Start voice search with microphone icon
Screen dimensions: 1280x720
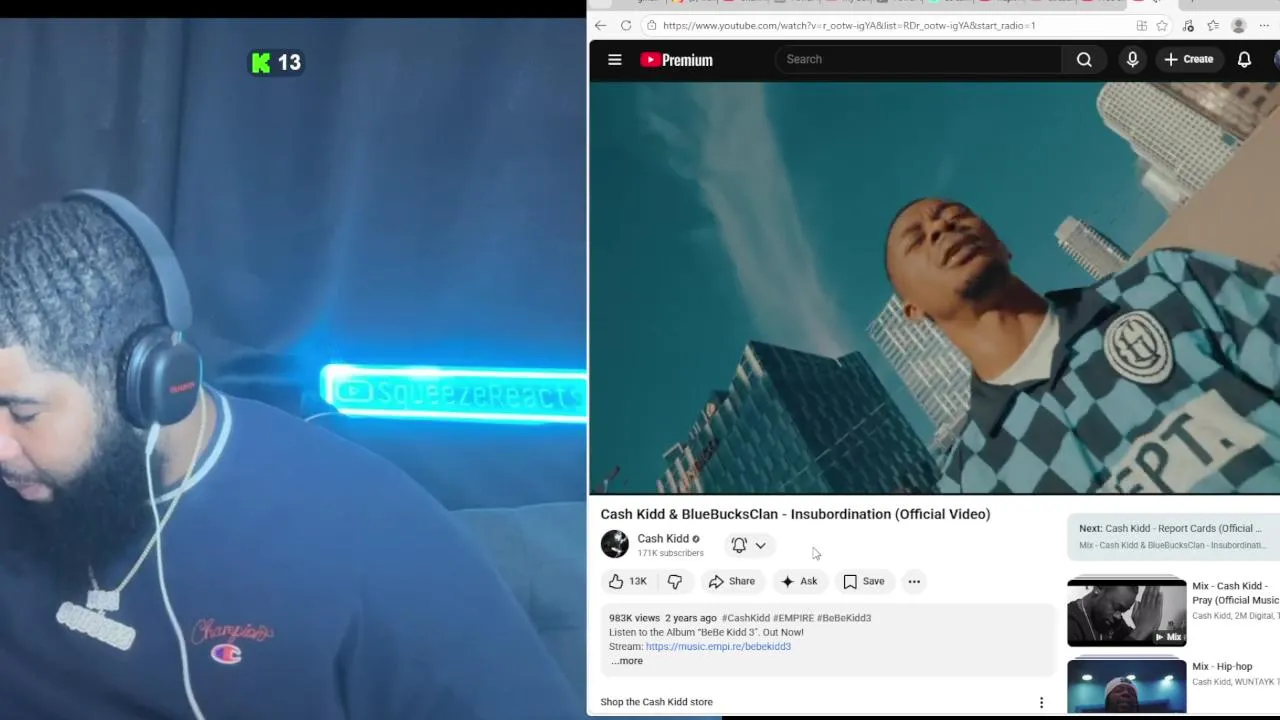[1132, 60]
